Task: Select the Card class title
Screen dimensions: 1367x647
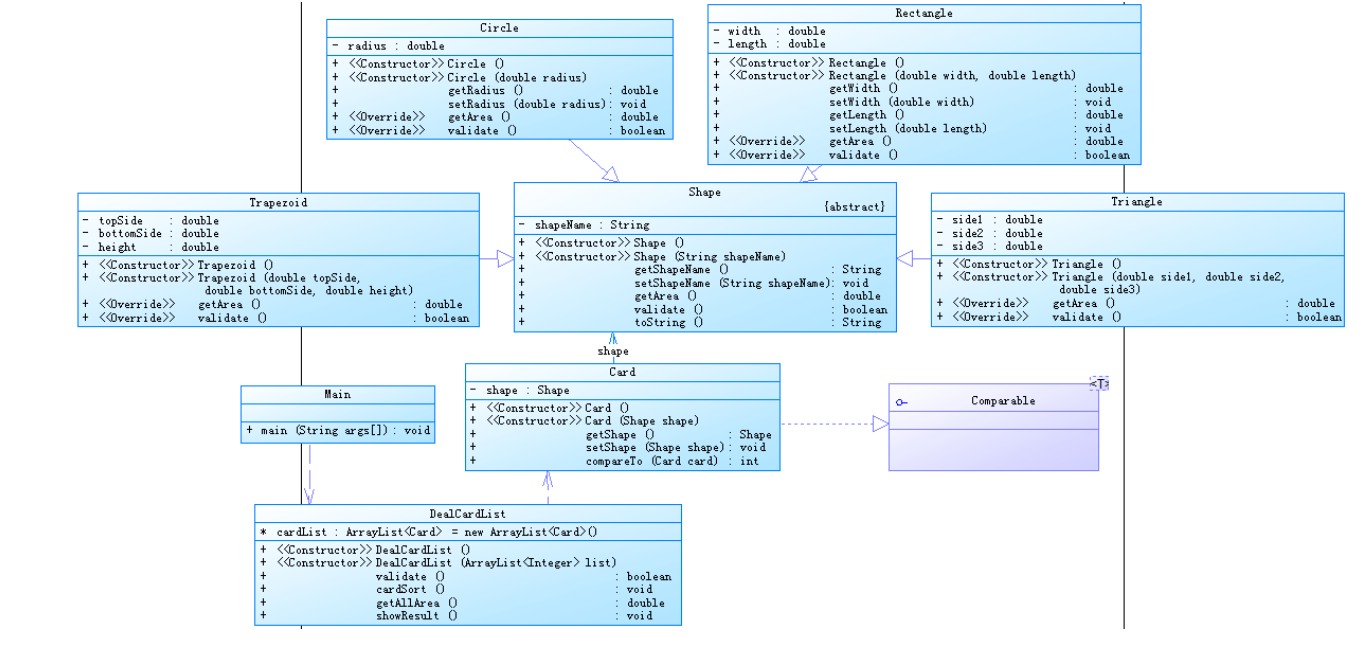Action: 622,372
